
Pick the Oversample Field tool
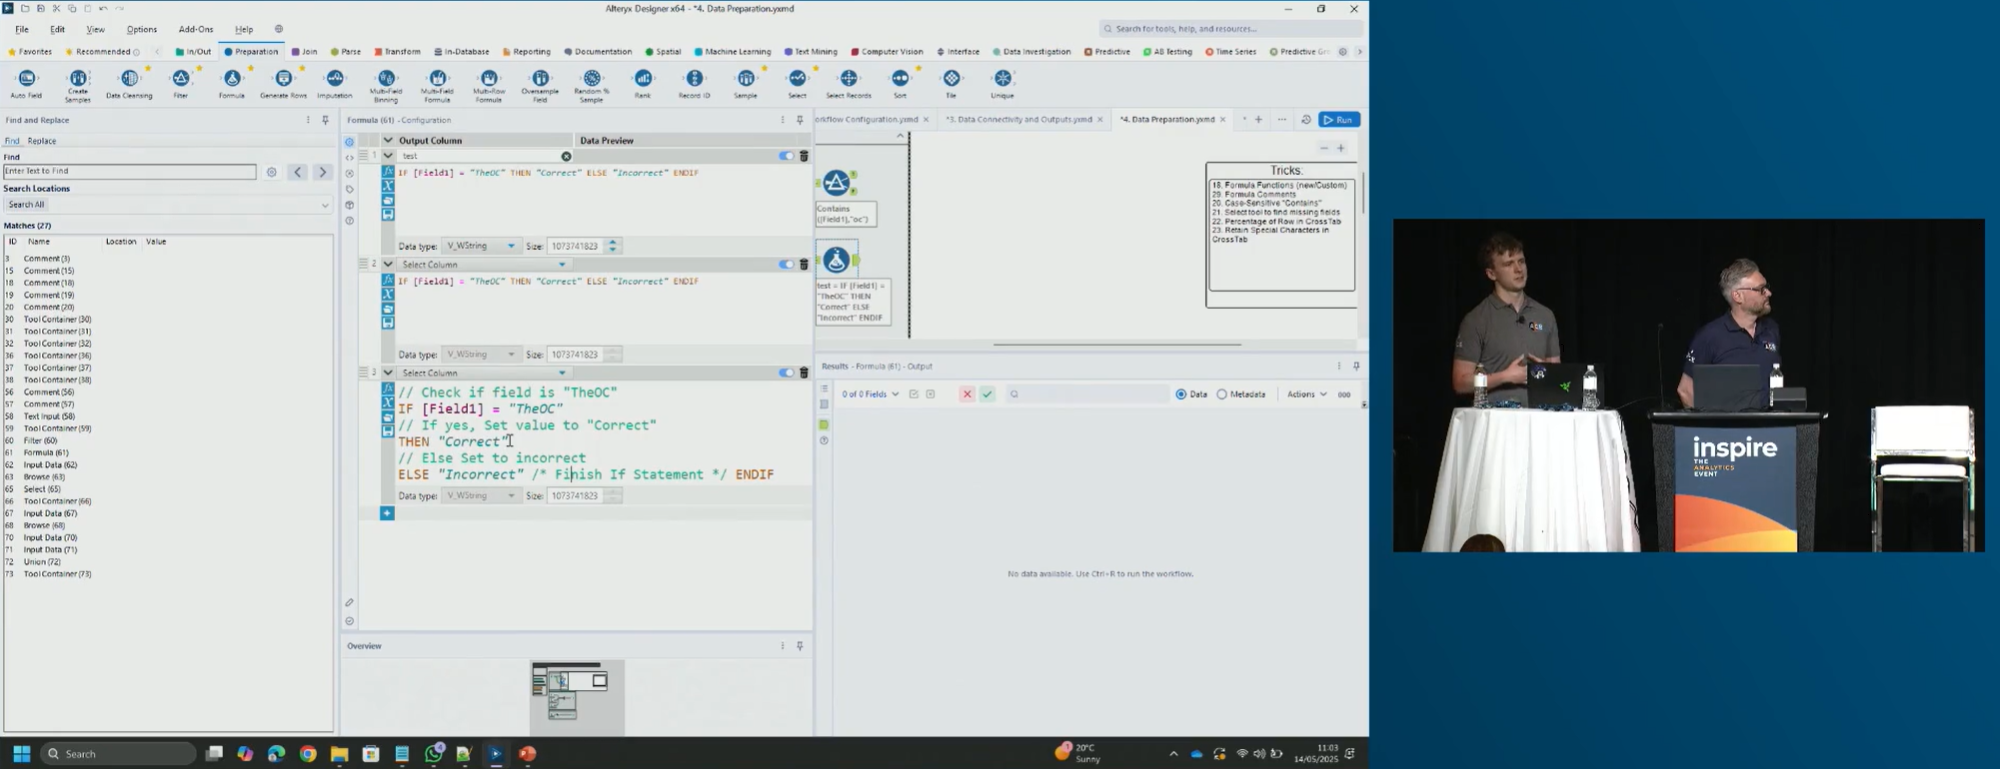tap(540, 85)
